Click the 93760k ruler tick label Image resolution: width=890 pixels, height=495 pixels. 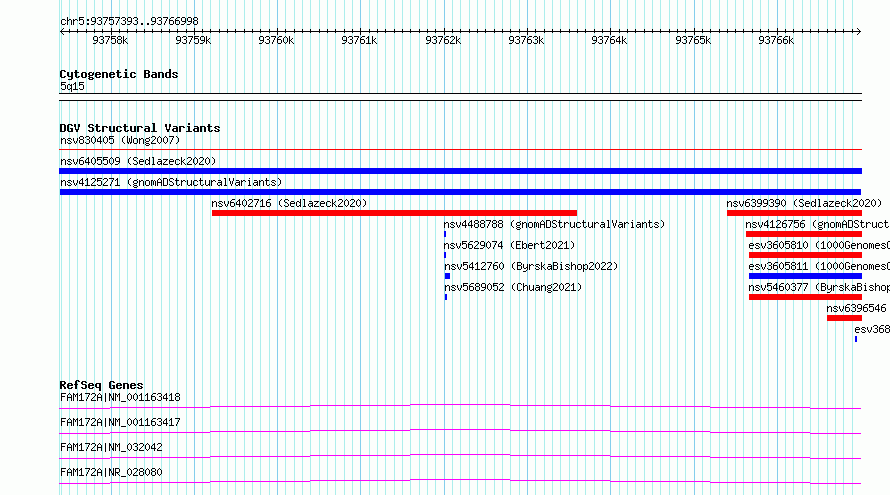click(x=276, y=40)
